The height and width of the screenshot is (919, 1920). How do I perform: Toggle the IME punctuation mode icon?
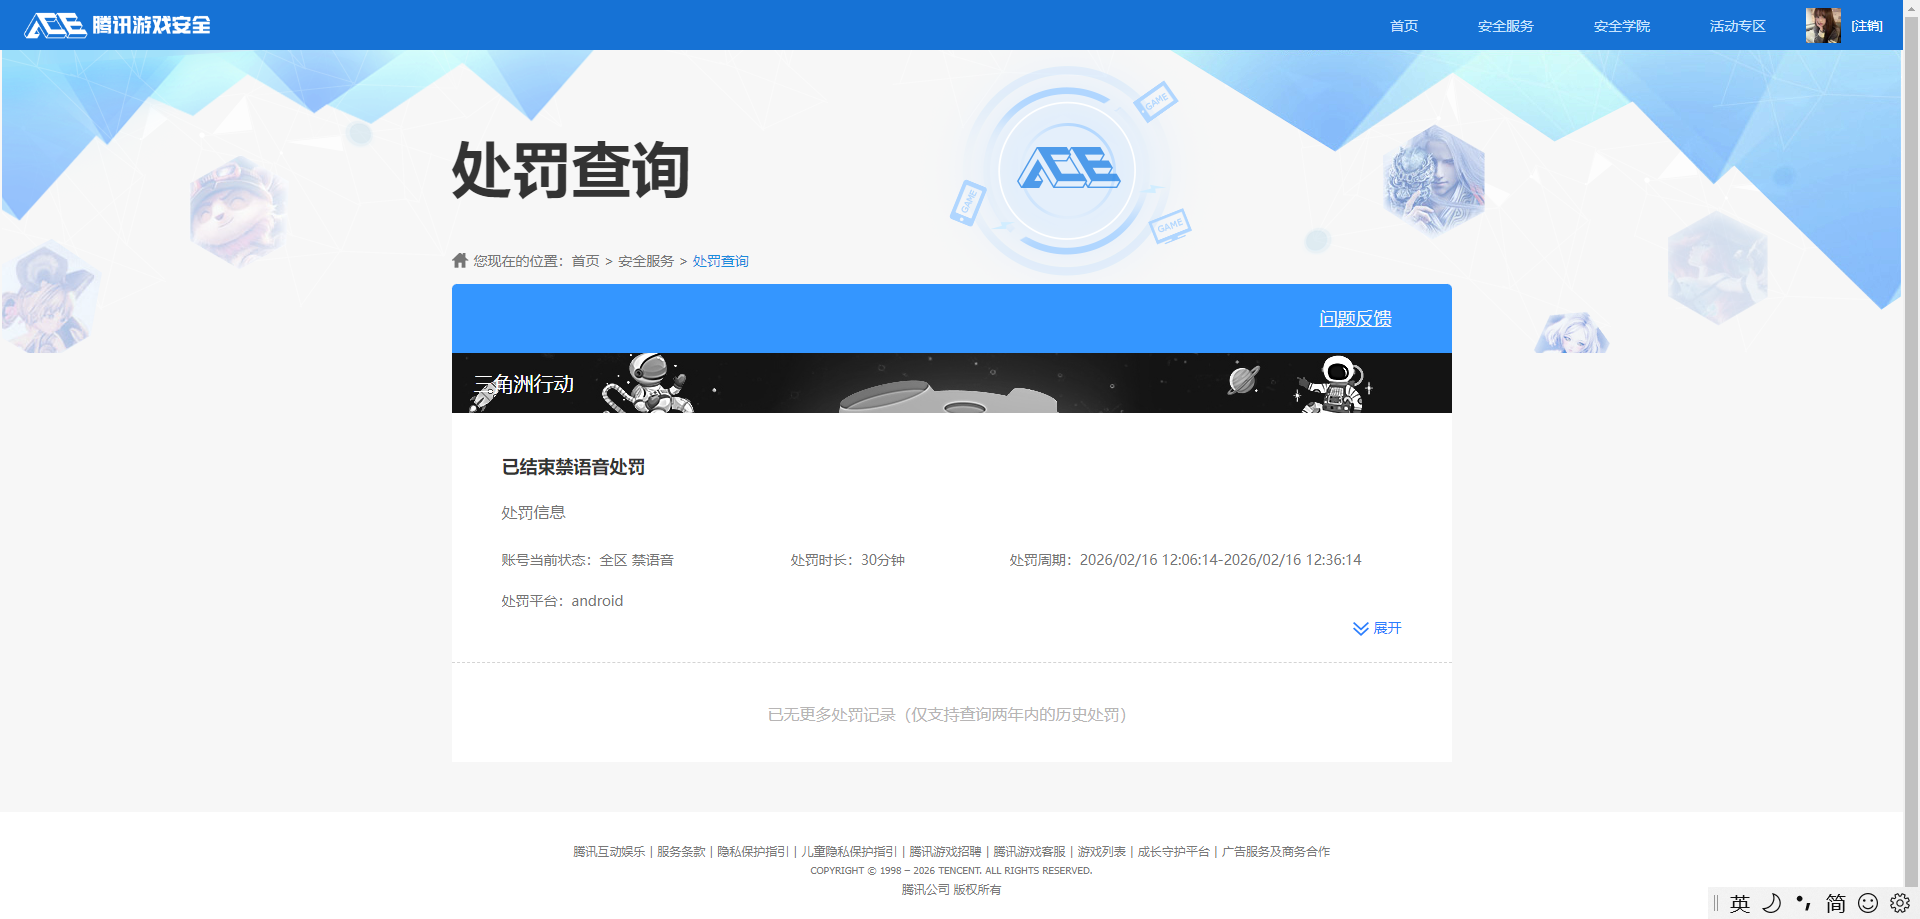1803,903
